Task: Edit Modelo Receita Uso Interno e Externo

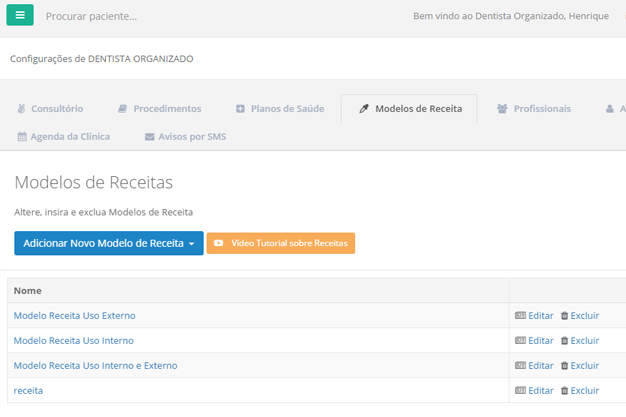Action: 534,365
